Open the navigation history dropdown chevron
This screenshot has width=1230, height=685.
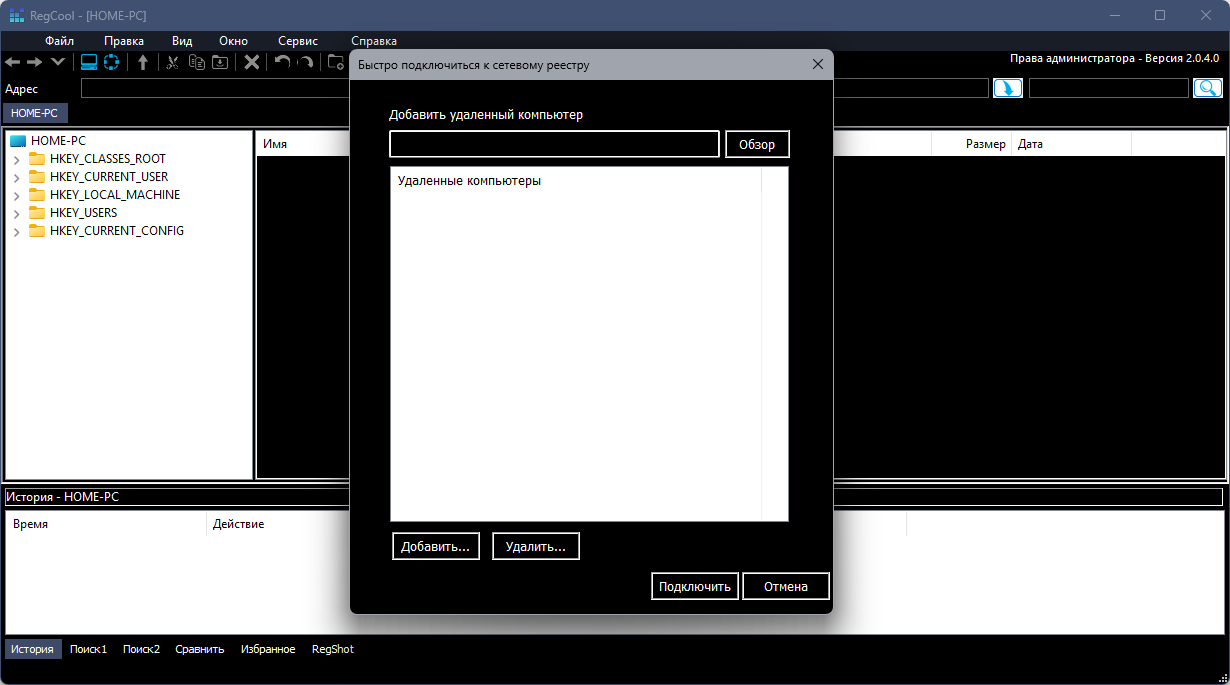[58, 62]
